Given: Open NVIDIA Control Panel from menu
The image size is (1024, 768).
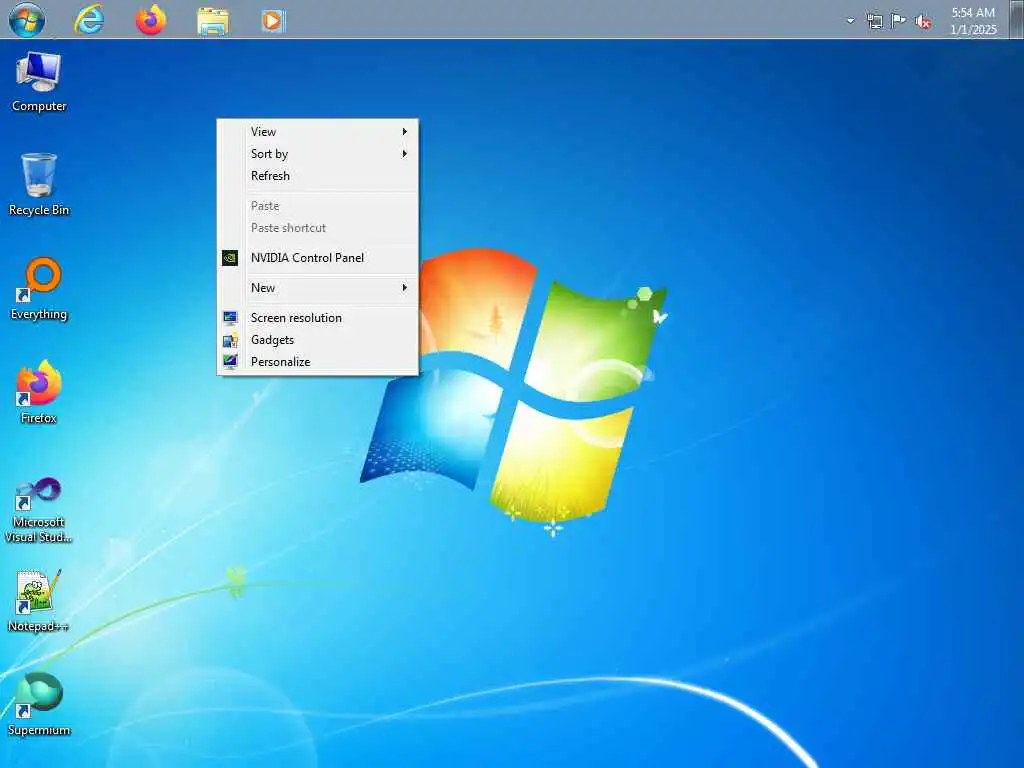Looking at the screenshot, I should 317,257.
